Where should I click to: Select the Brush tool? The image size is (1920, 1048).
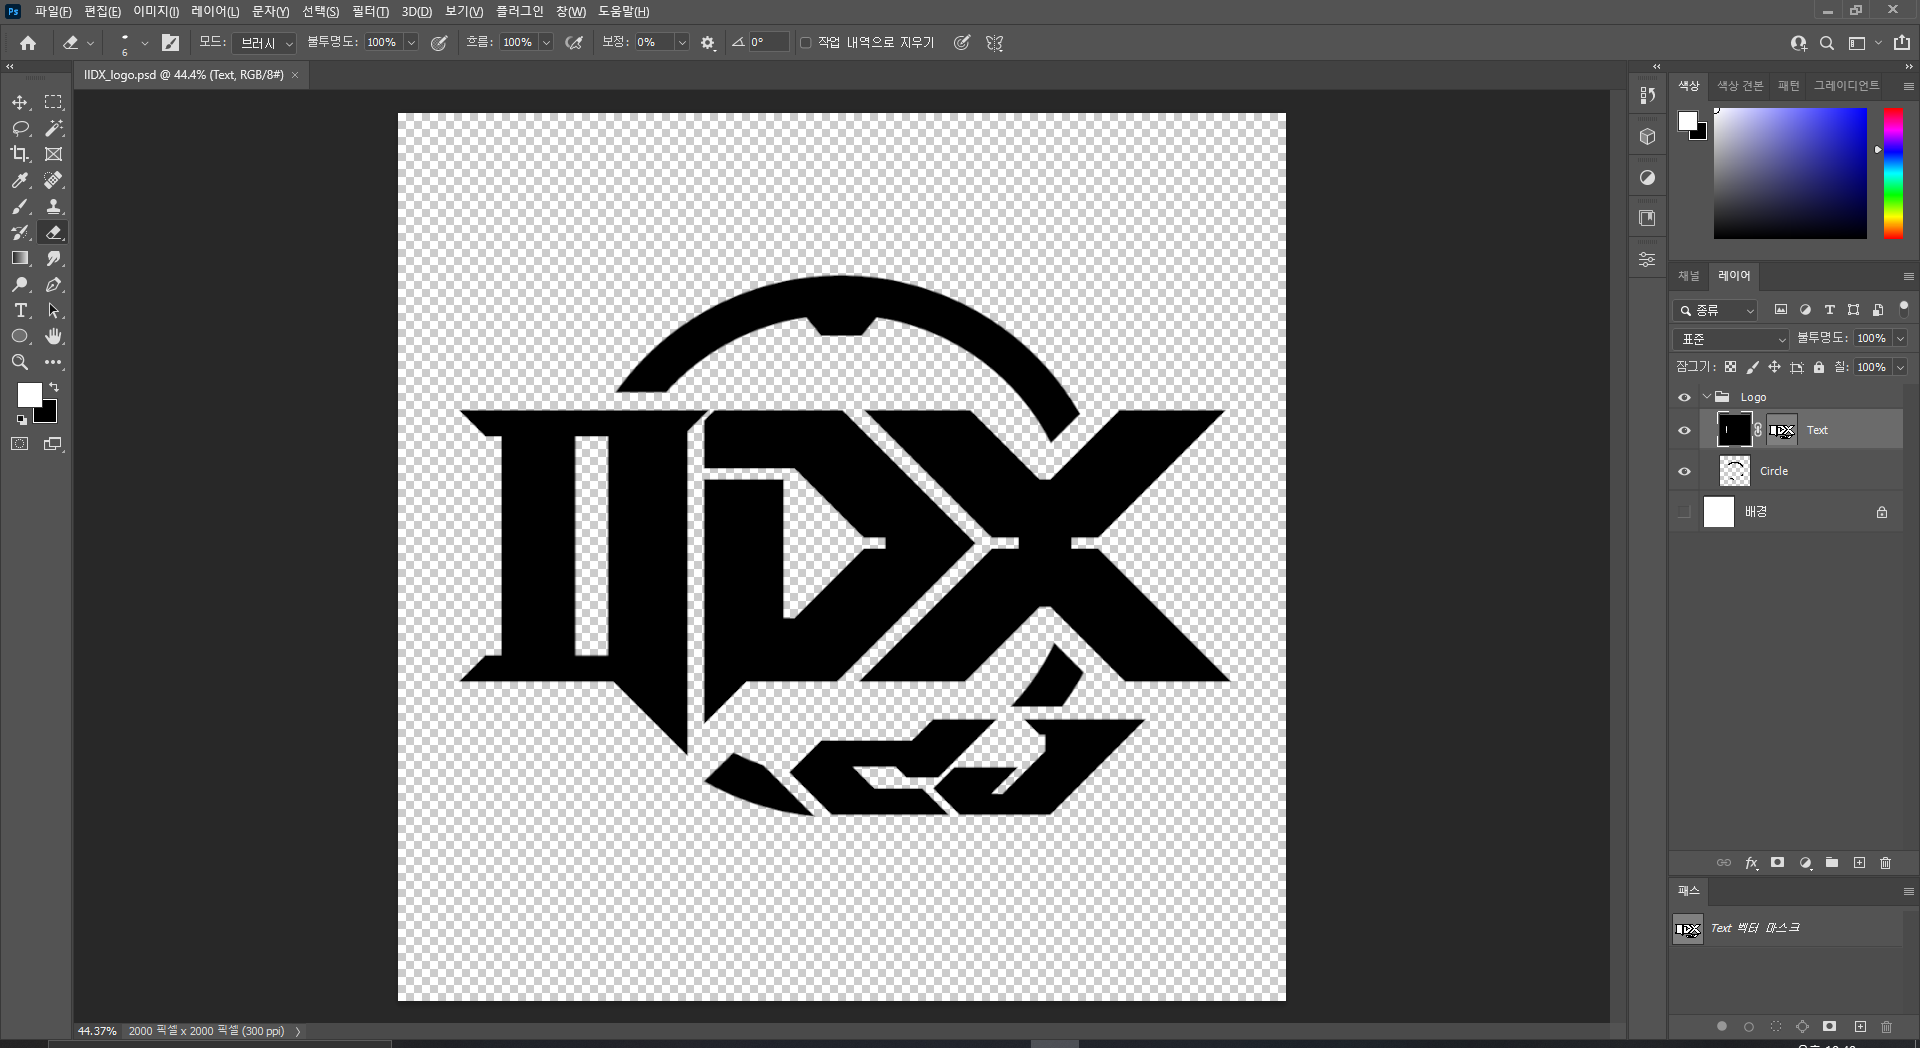point(20,206)
